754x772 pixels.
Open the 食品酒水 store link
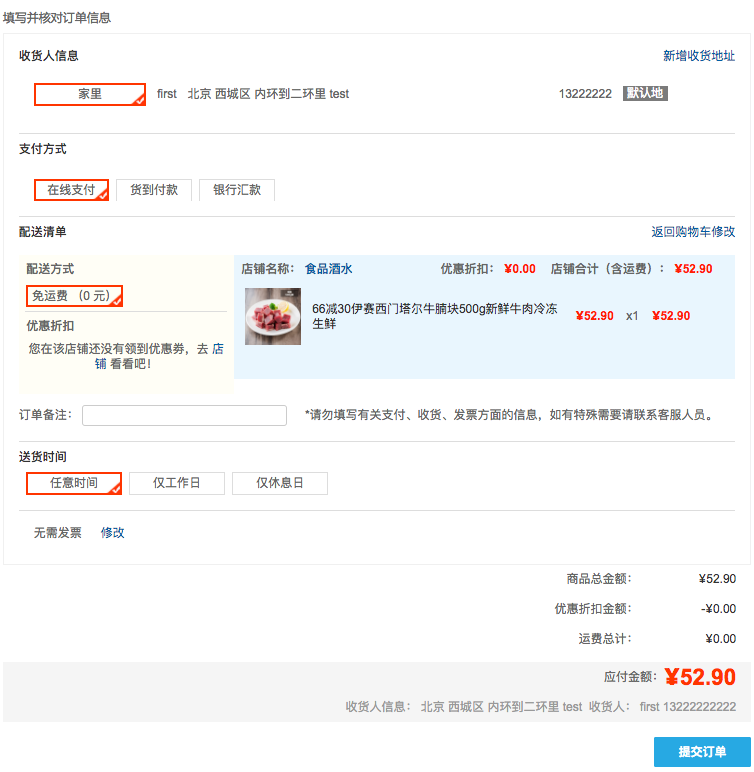[x=328, y=269]
